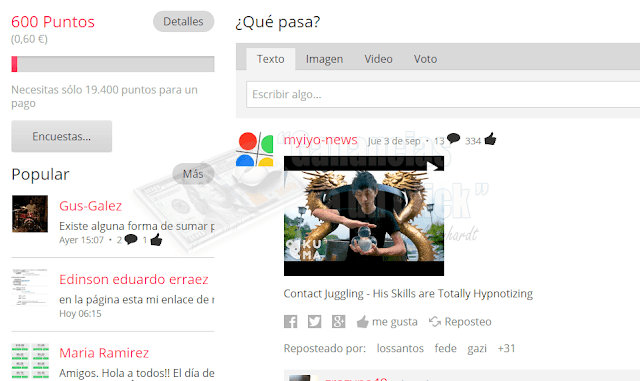Click the thumbs-up icon on Gus-Galez post
This screenshot has height=381, width=640.
coord(156,240)
